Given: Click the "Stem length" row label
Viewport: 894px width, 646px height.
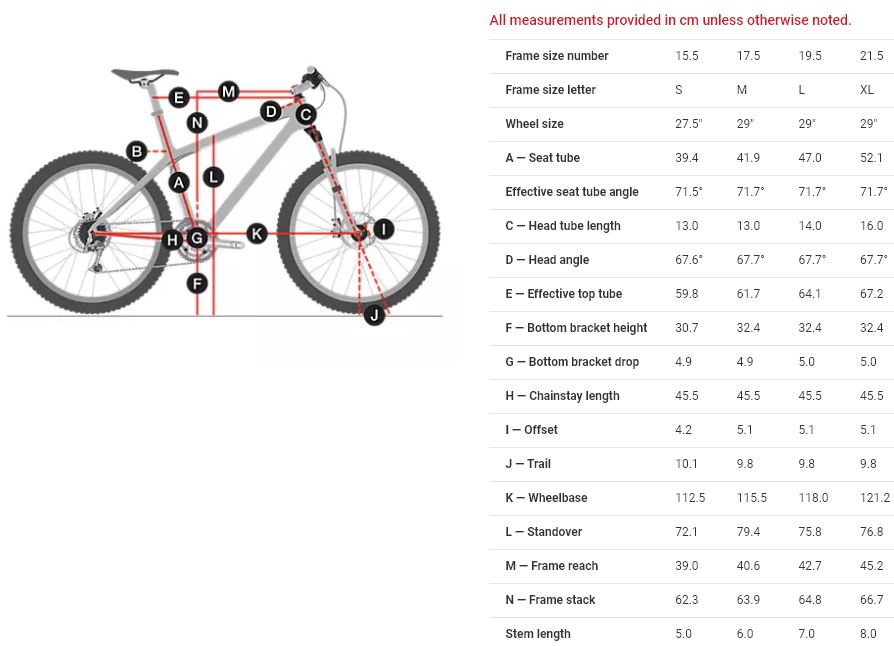Looking at the screenshot, I should tap(538, 634).
